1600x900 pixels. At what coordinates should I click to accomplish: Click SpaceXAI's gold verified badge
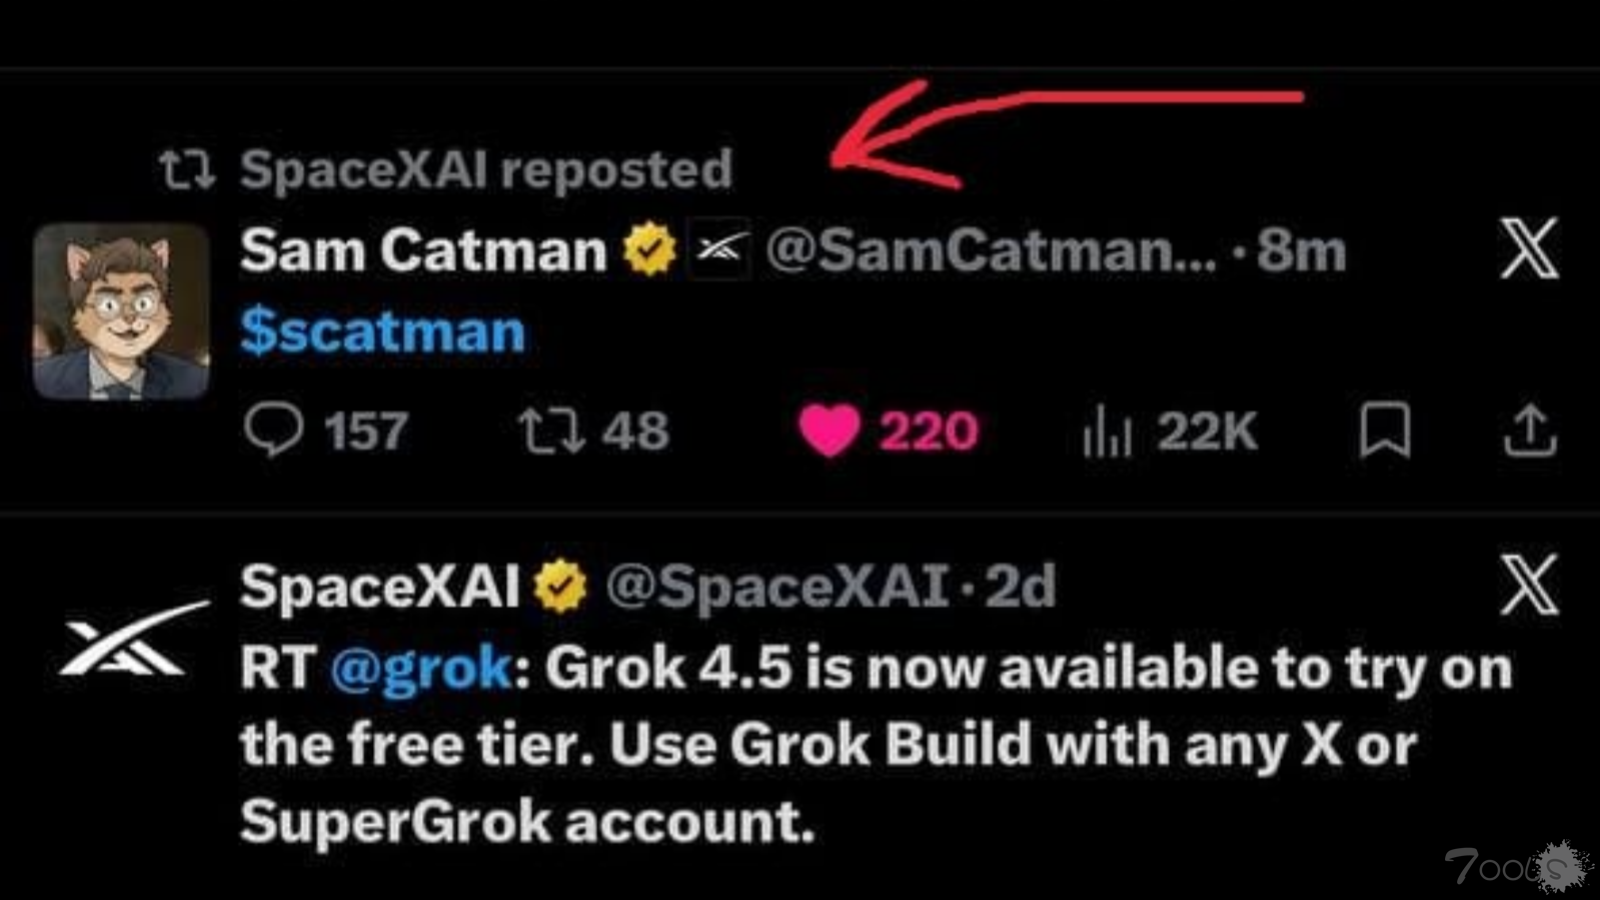[x=560, y=586]
